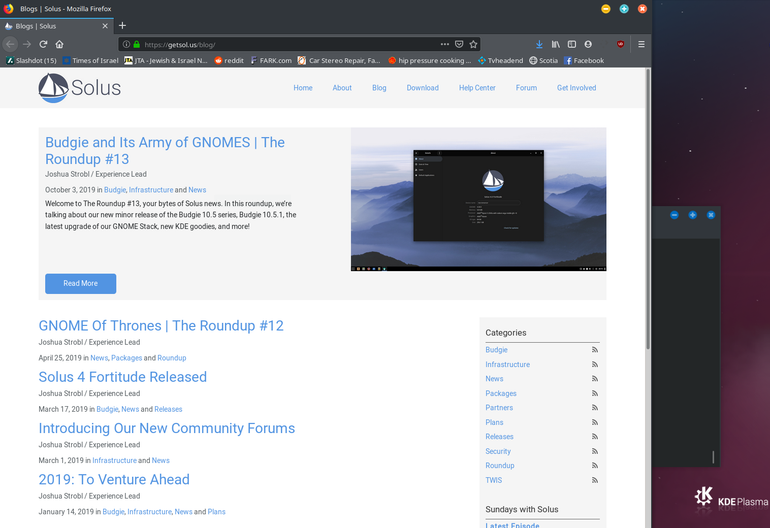
Task: Open the uBlock shield extension icon
Action: click(x=621, y=44)
